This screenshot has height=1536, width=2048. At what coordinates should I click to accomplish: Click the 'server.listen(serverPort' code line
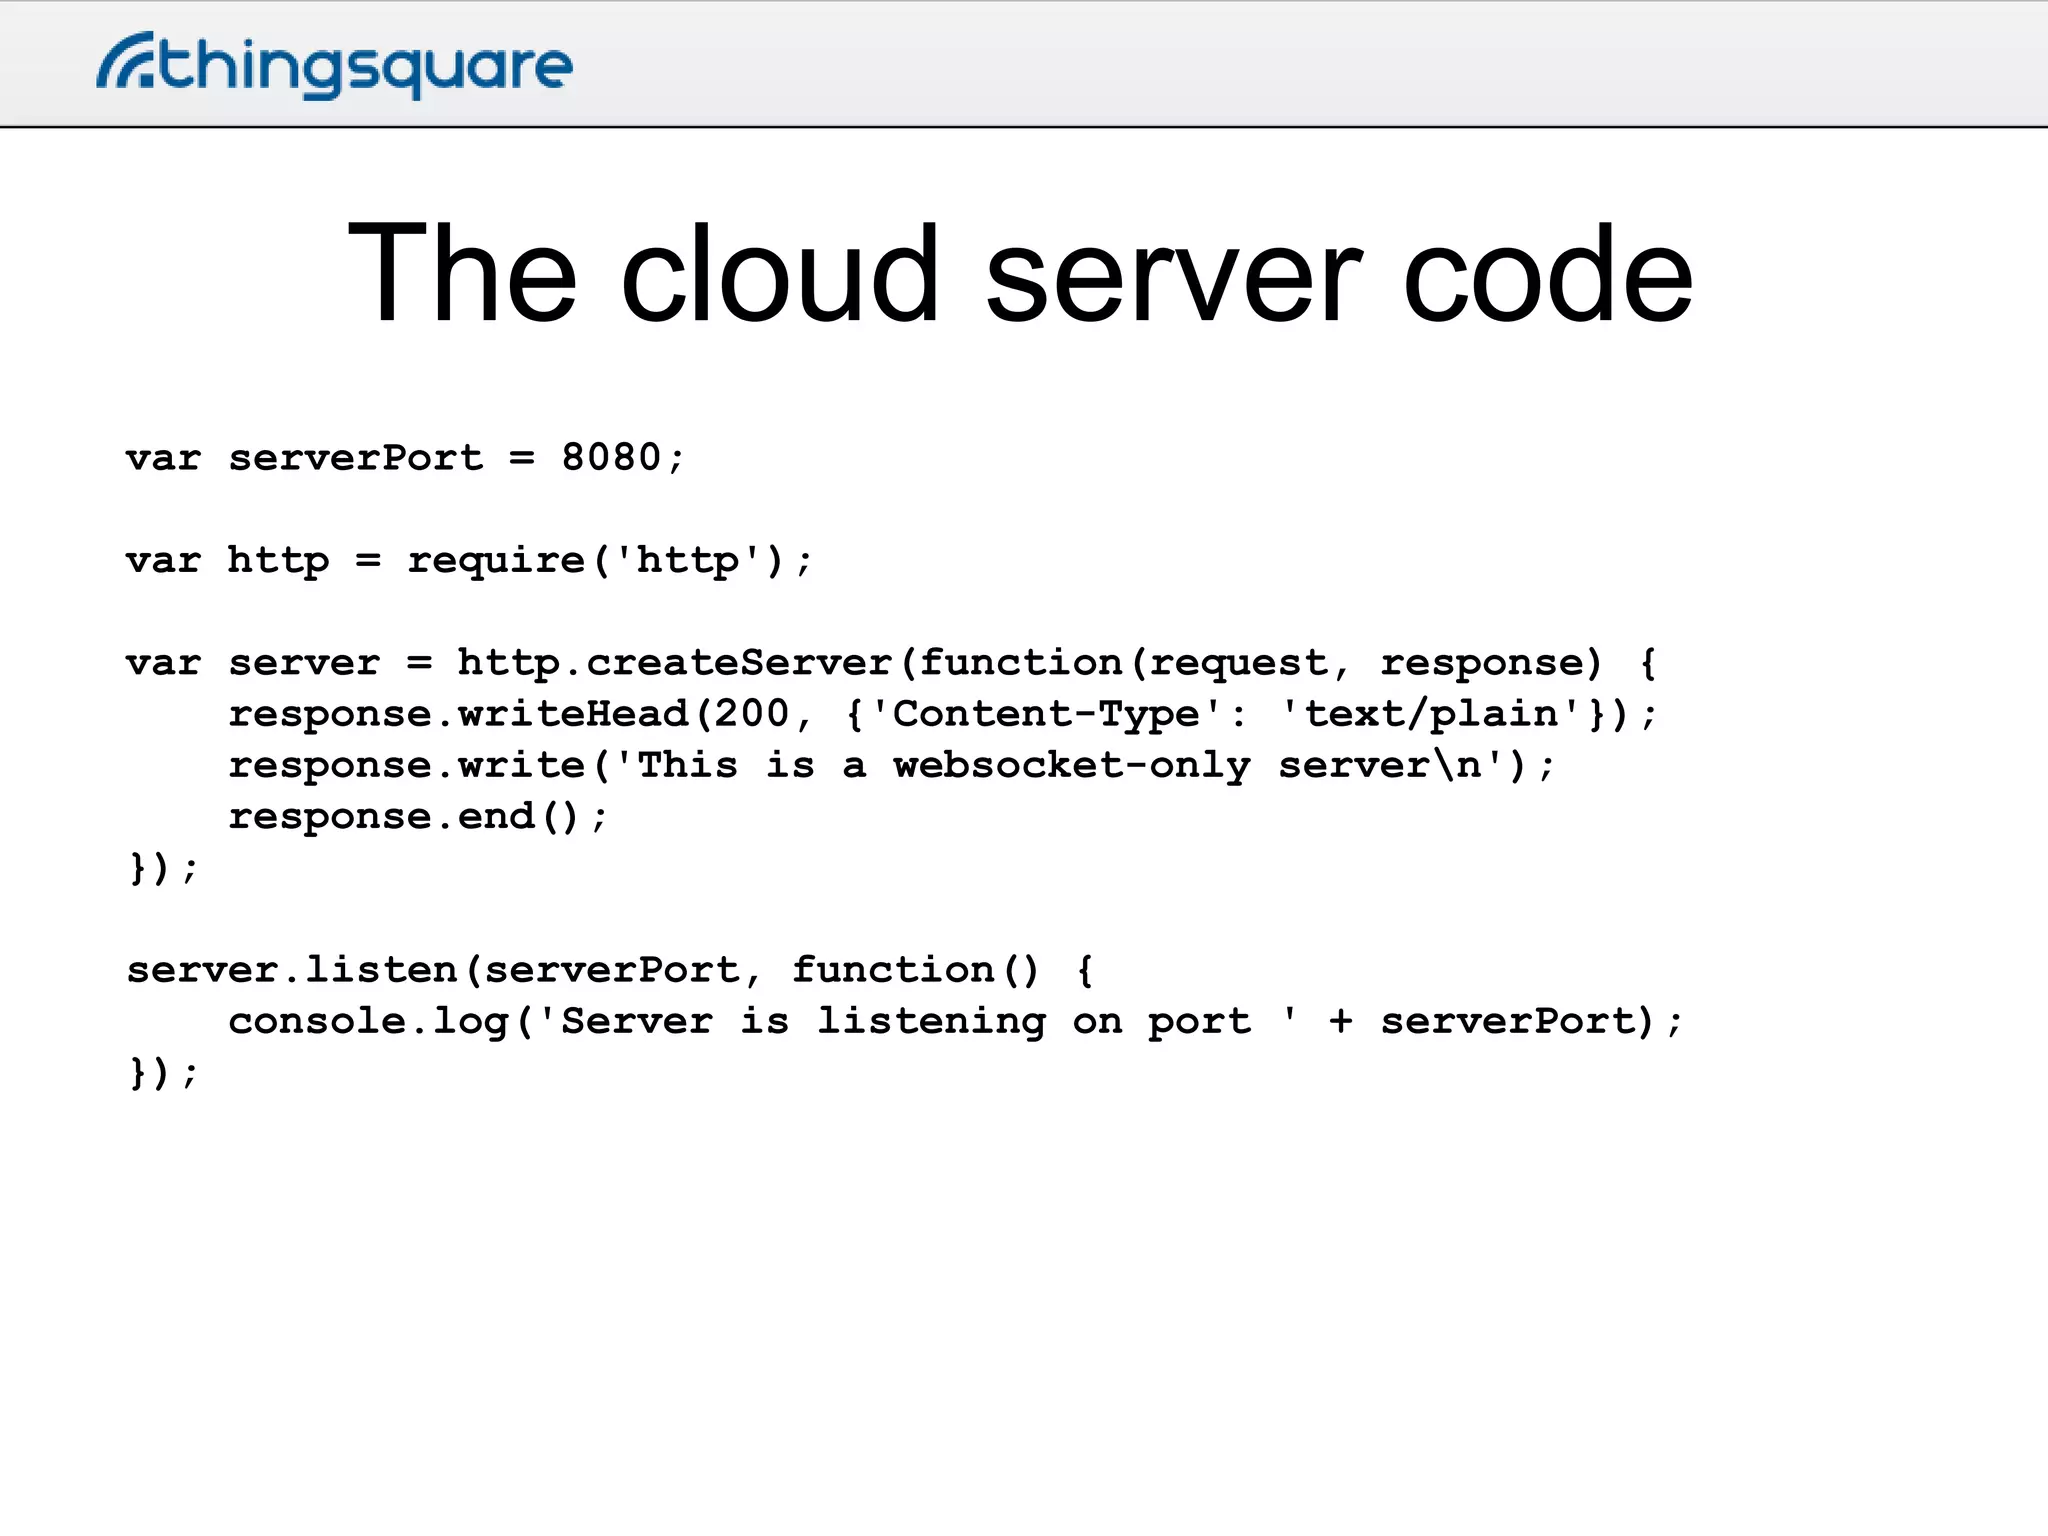611,970
